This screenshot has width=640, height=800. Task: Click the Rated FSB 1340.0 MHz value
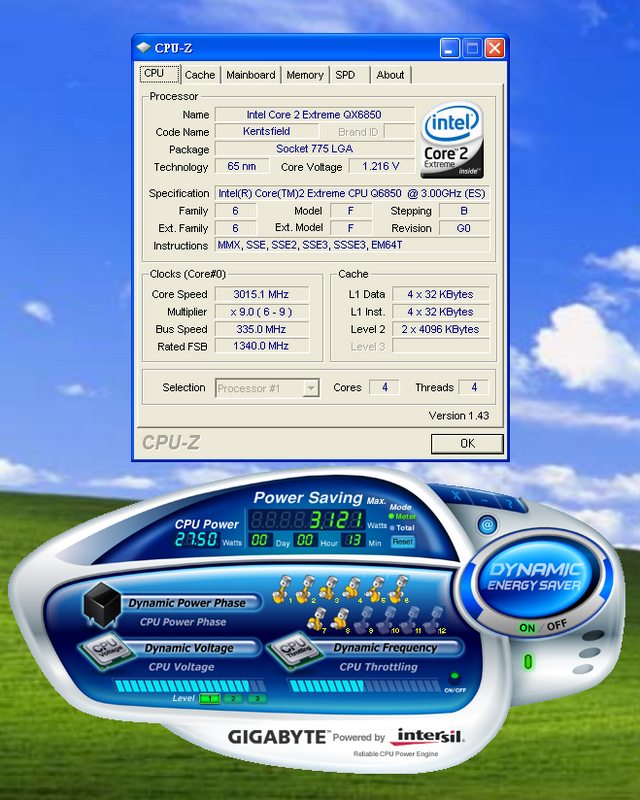click(261, 346)
